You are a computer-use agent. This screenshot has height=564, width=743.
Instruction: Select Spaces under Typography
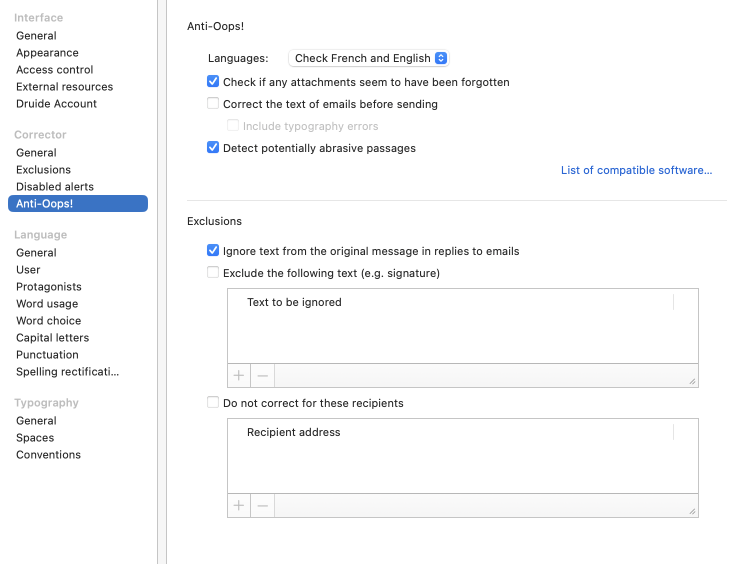tap(35, 438)
